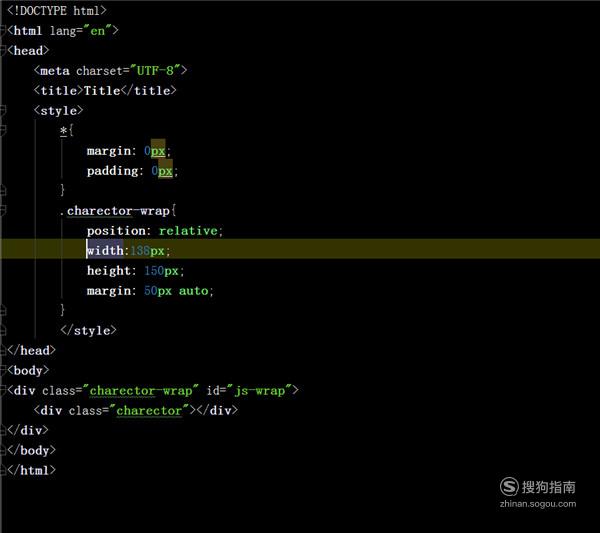Click the inner div with class "charector"
The height and width of the screenshot is (533, 600).
pyautogui.click(x=135, y=410)
